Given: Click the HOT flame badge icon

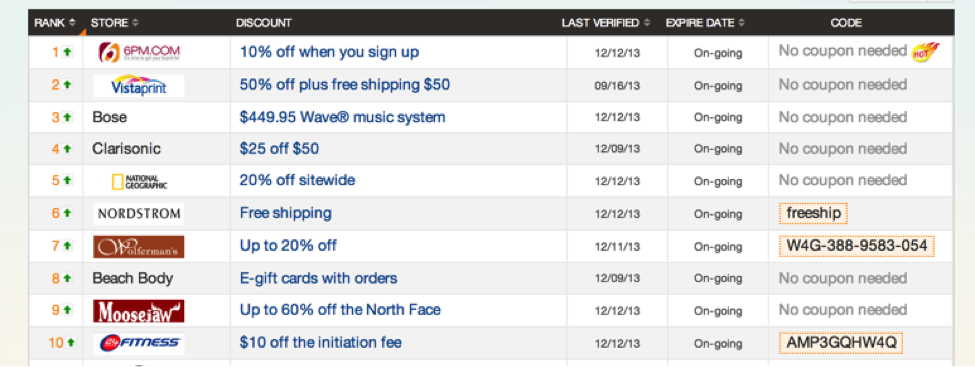Looking at the screenshot, I should tap(925, 52).
